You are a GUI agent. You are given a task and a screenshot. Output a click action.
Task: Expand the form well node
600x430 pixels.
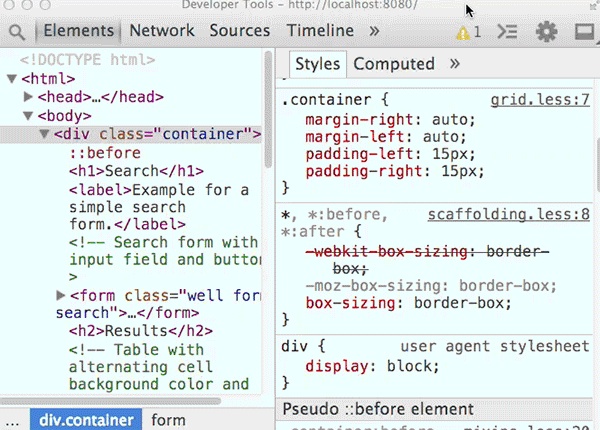pos(60,295)
